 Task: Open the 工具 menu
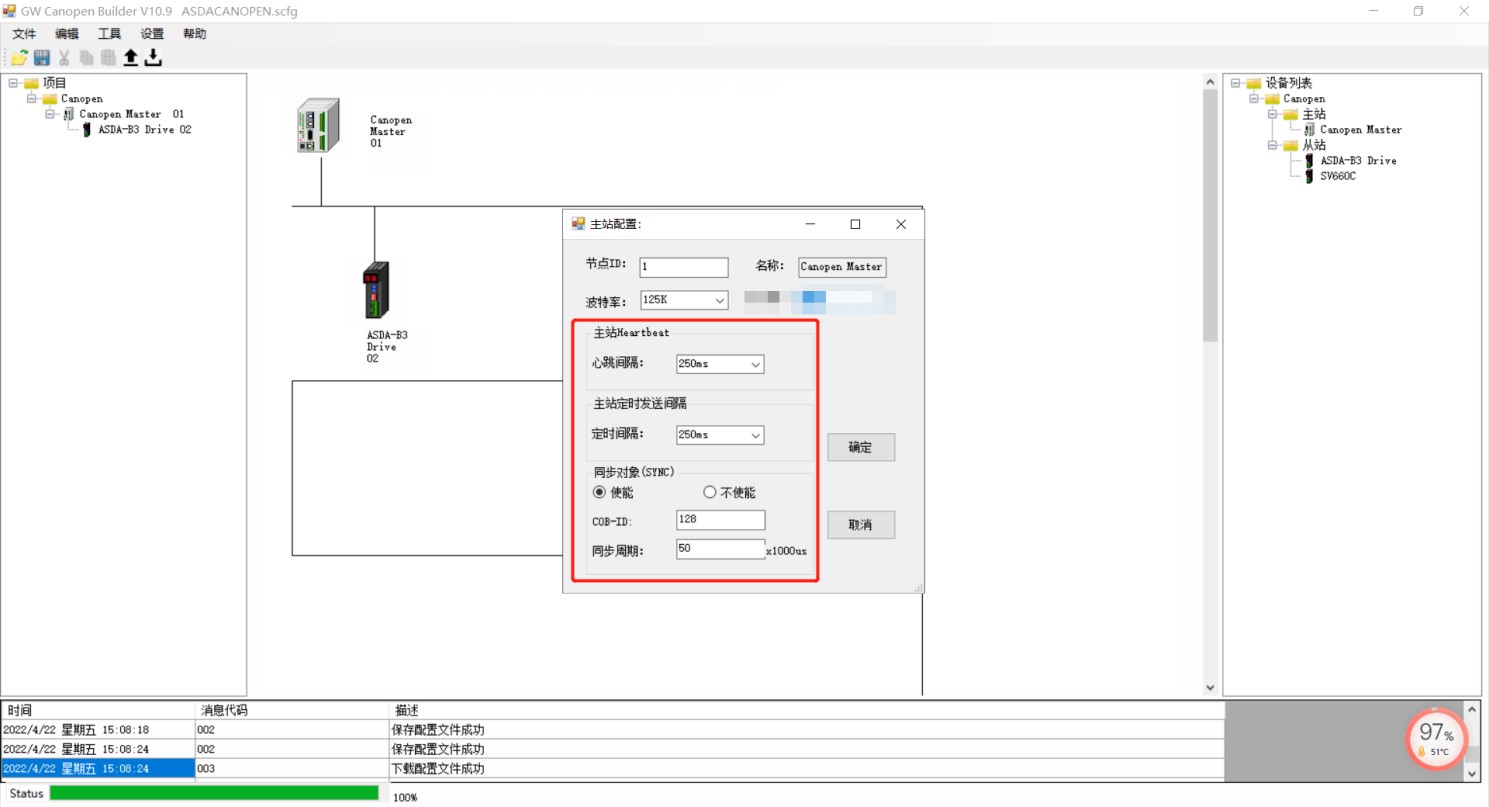click(109, 34)
